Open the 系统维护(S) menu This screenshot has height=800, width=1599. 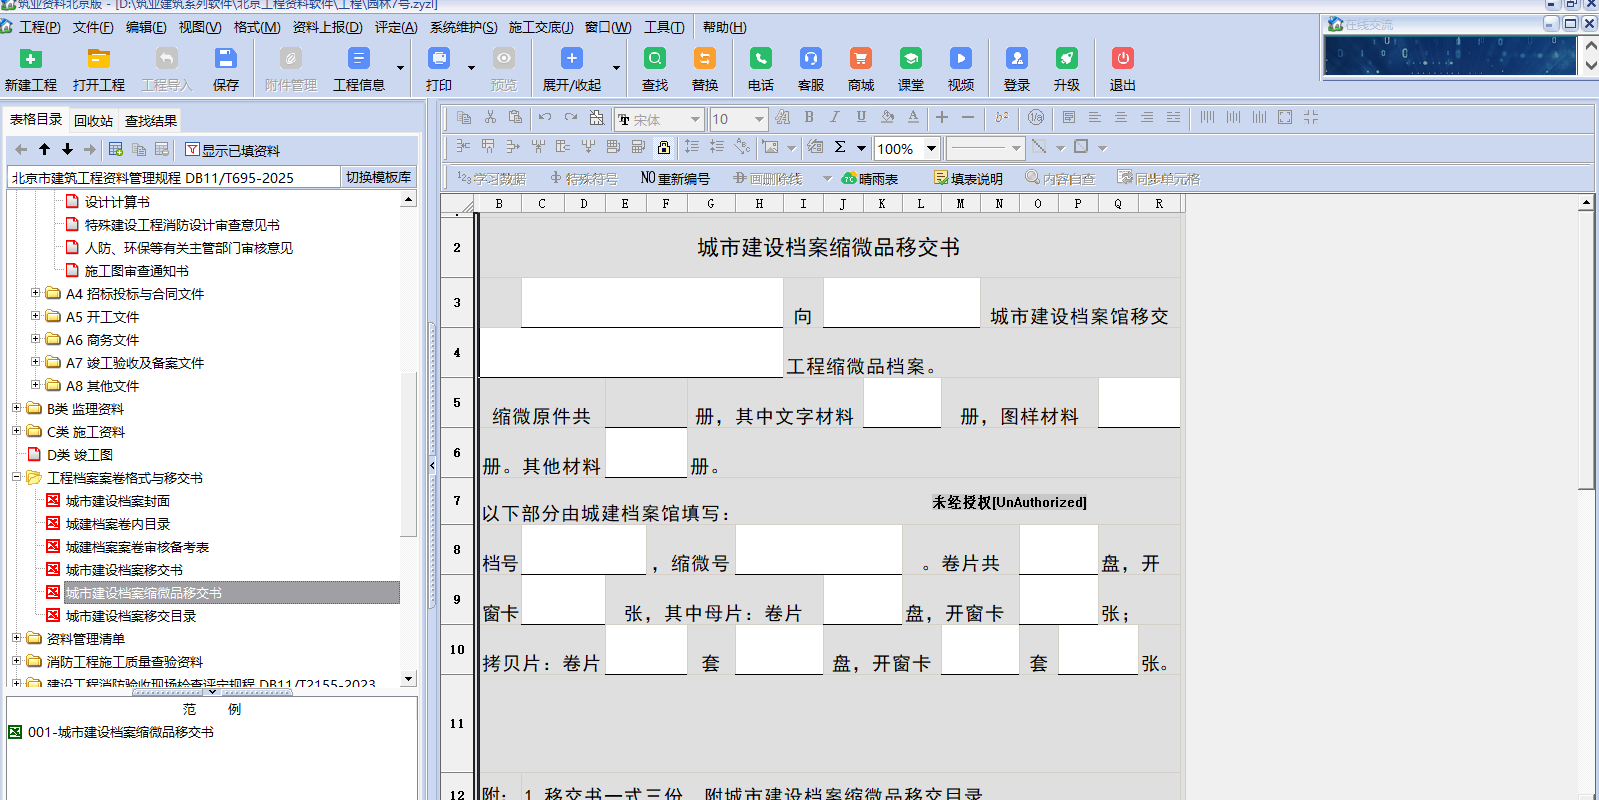(x=463, y=27)
